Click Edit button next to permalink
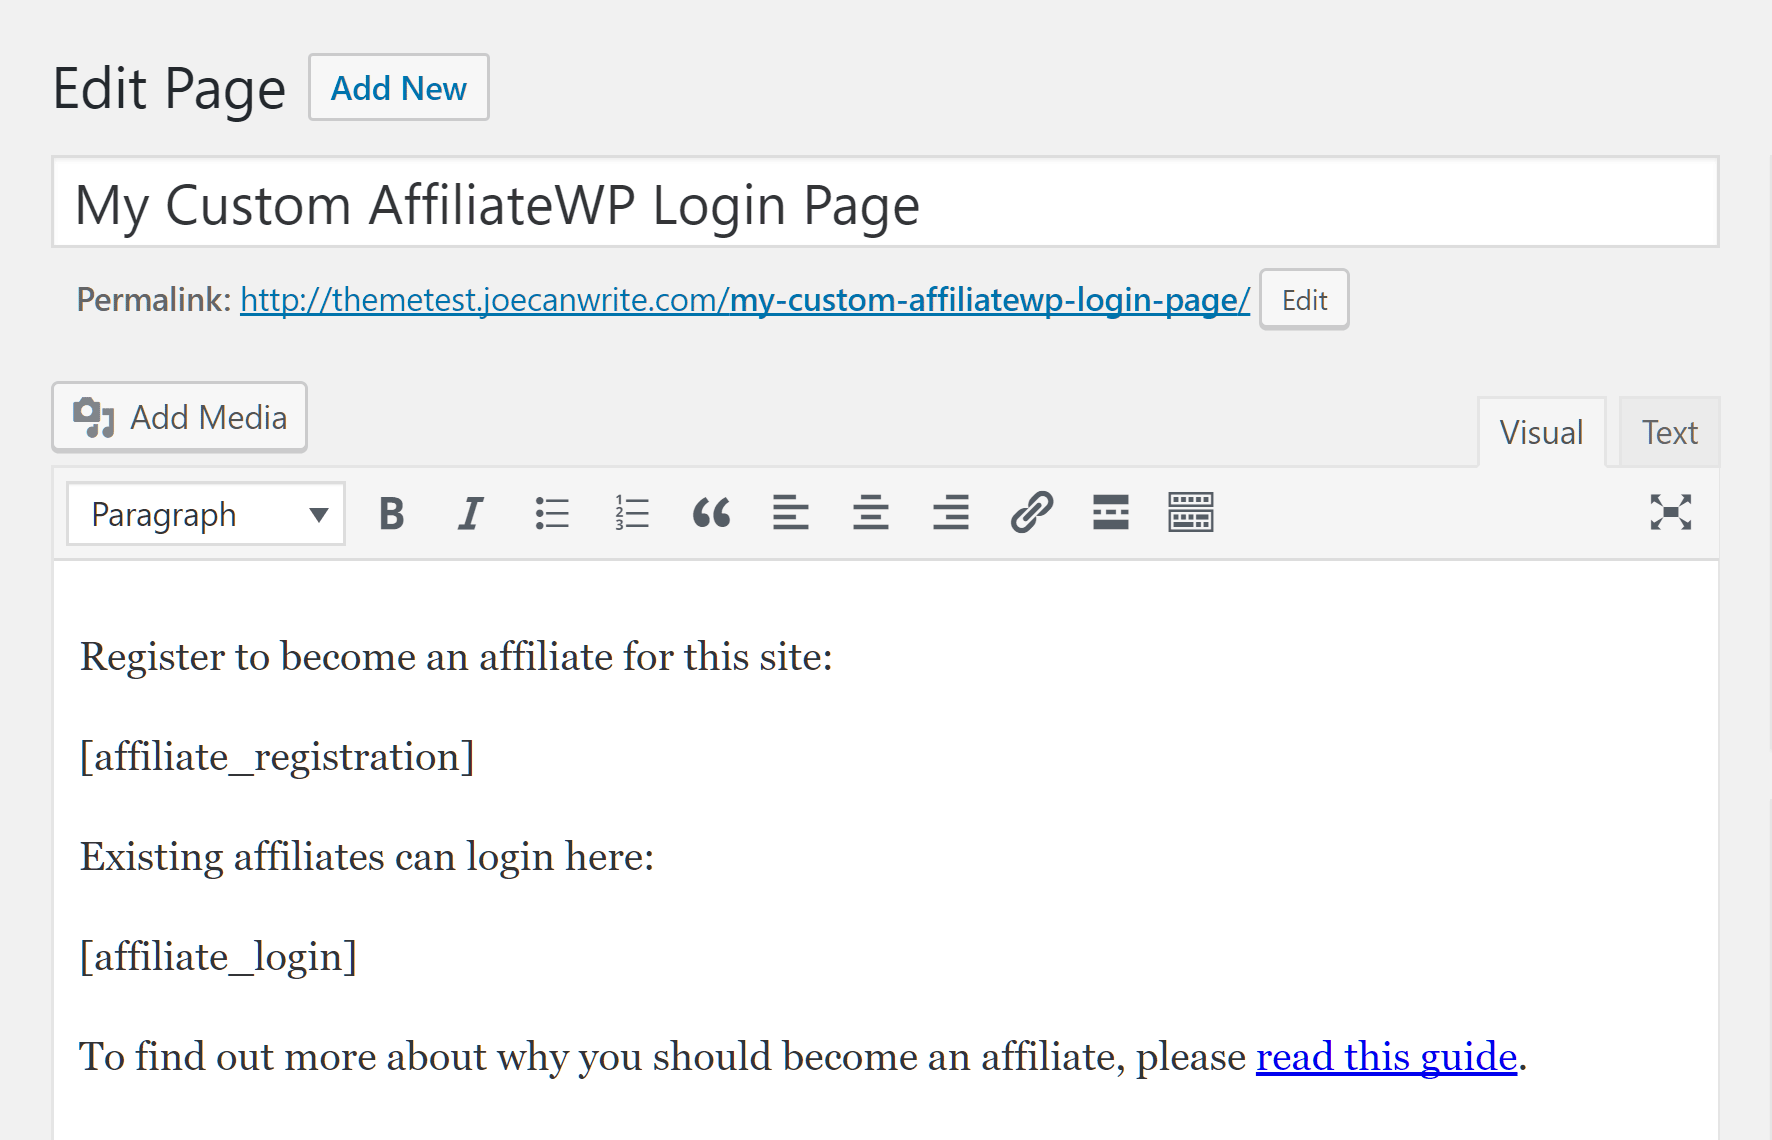The image size is (1772, 1140). (1304, 300)
